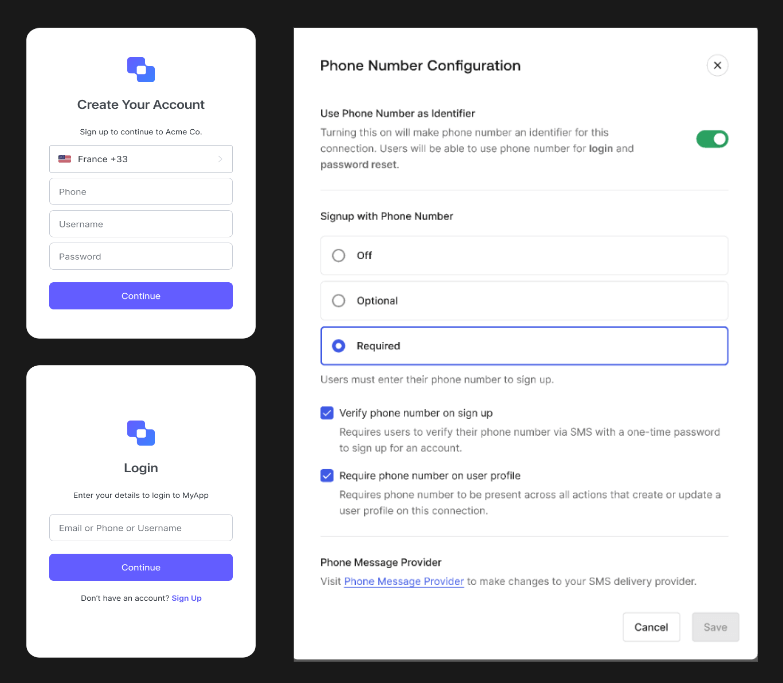The image size is (783, 683).
Task: Toggle Use Phone Number as Identifier switch
Action: tap(712, 139)
